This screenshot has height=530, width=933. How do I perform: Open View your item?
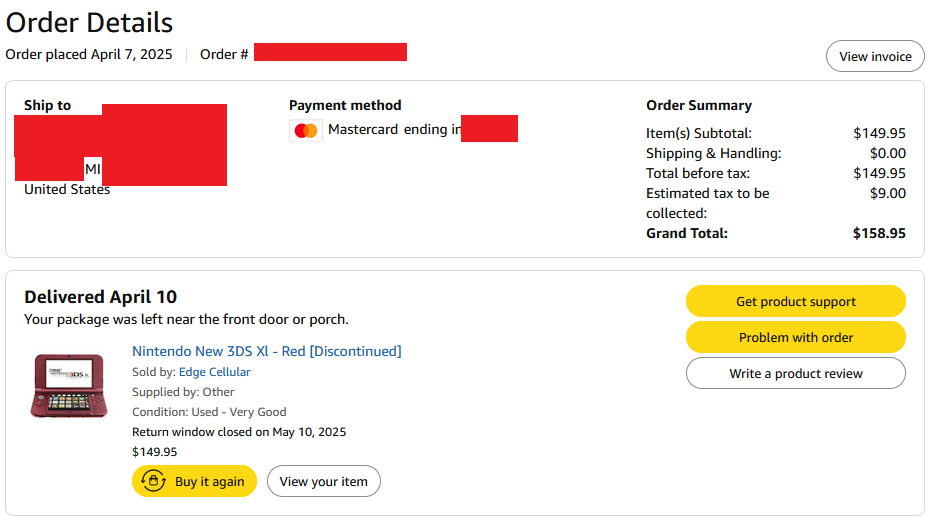(x=324, y=481)
